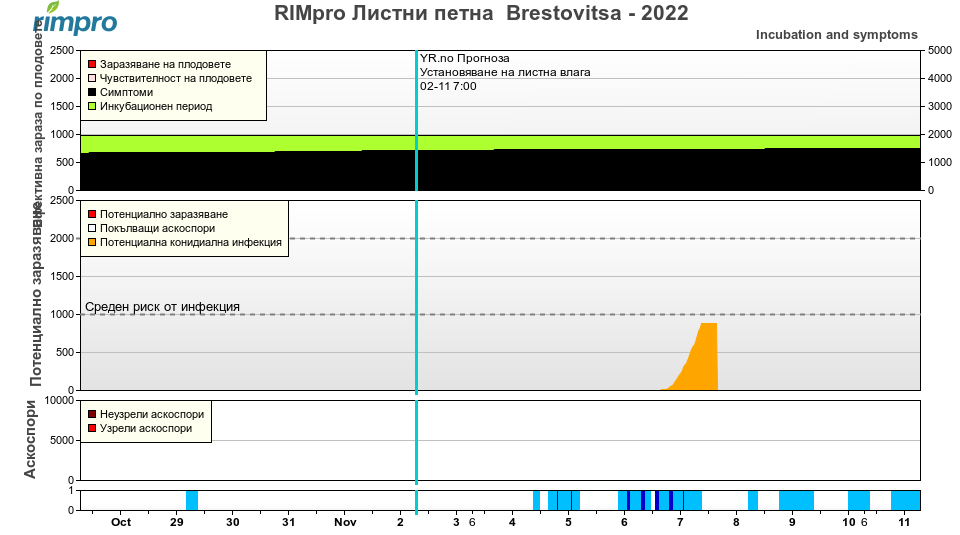Click date 8 on the time axis
This screenshot has height=535, width=960.
[x=736, y=522]
